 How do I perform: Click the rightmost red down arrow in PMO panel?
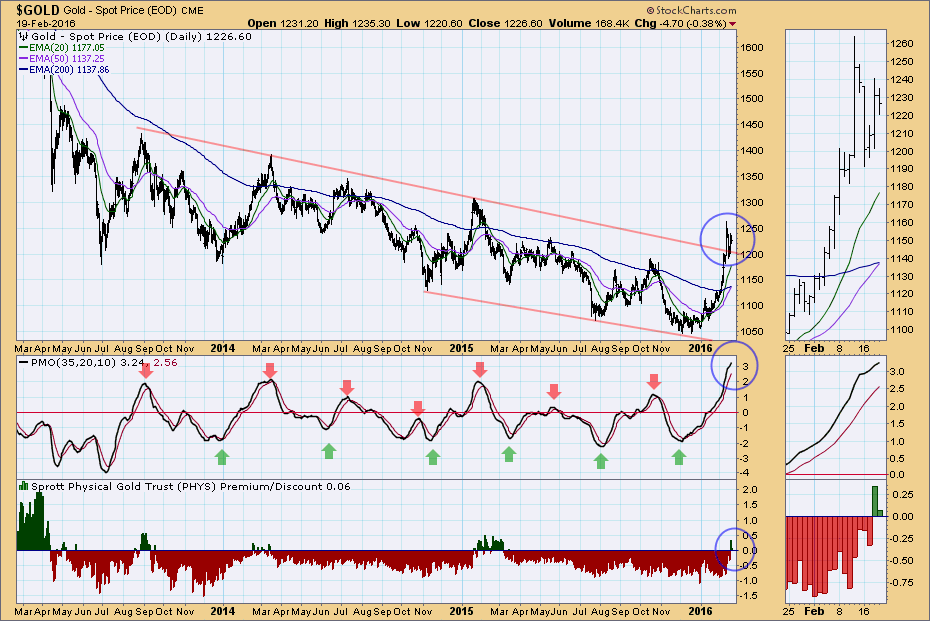click(653, 381)
